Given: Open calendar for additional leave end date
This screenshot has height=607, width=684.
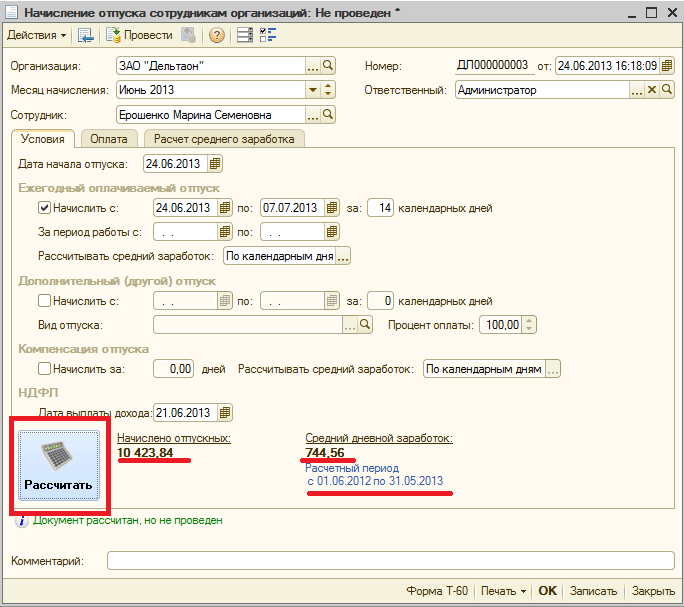Looking at the screenshot, I should (332, 301).
